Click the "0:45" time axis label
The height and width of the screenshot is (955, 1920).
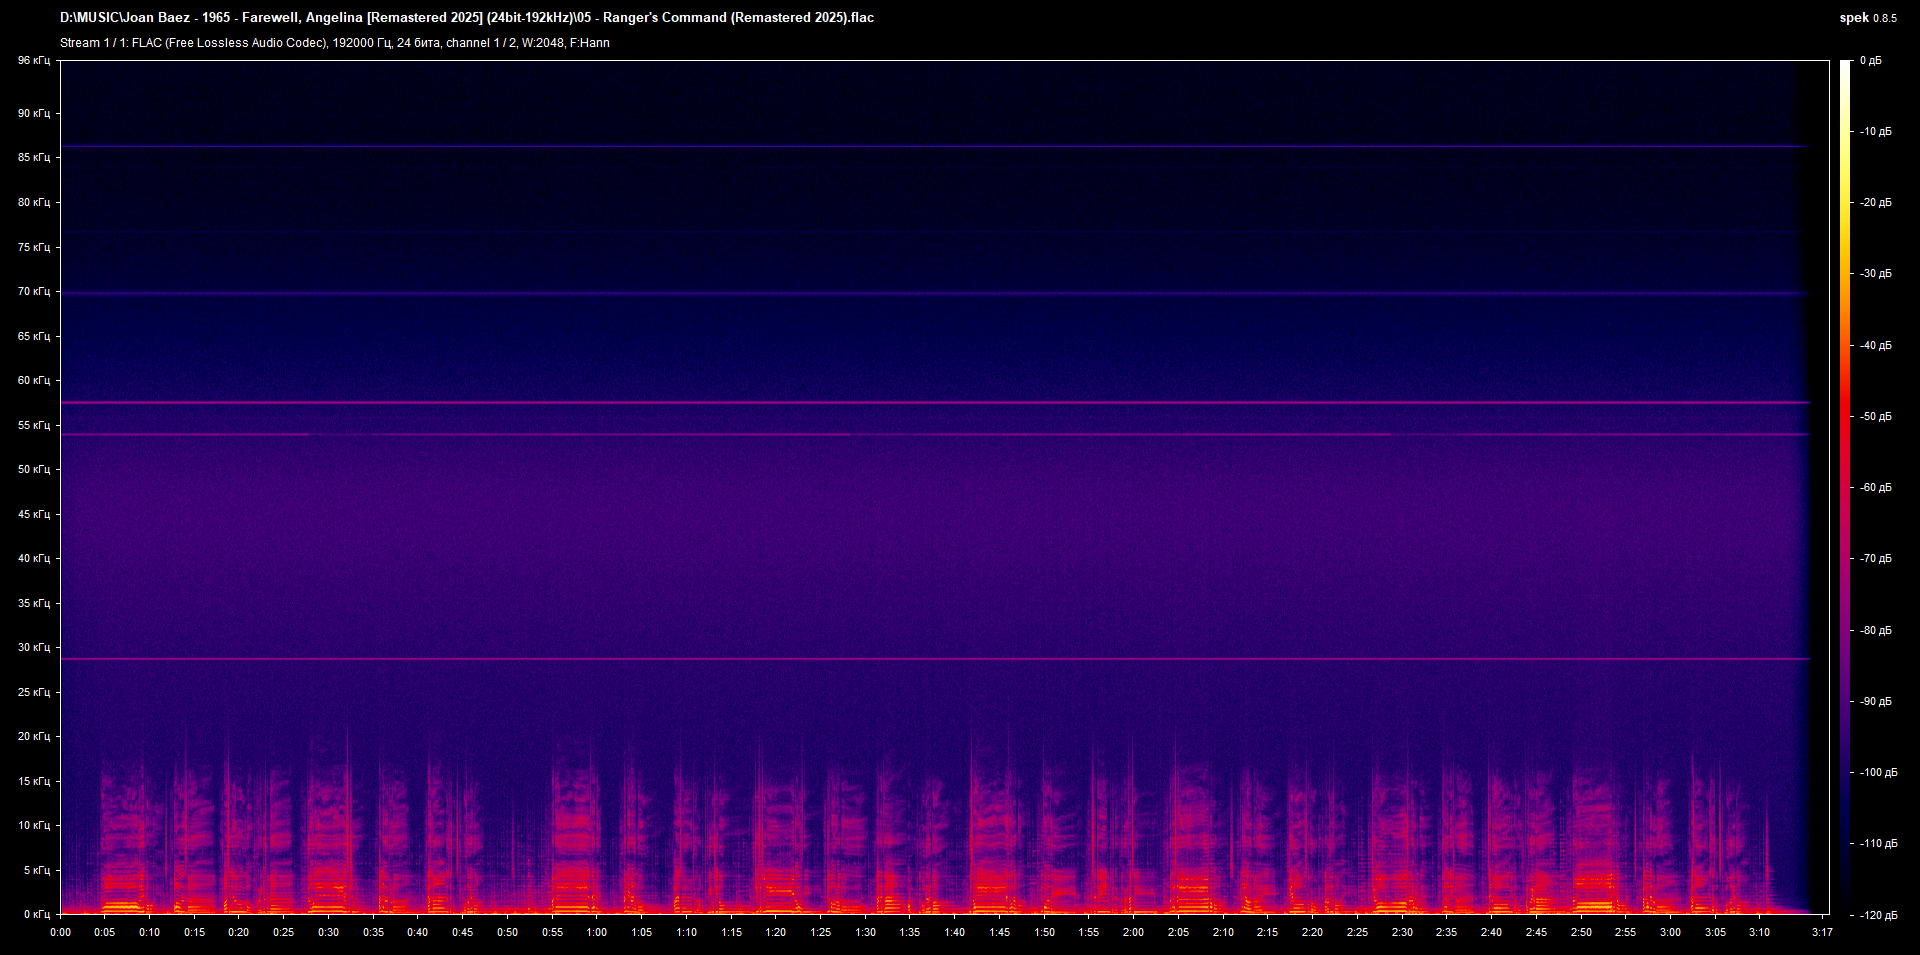tap(462, 933)
